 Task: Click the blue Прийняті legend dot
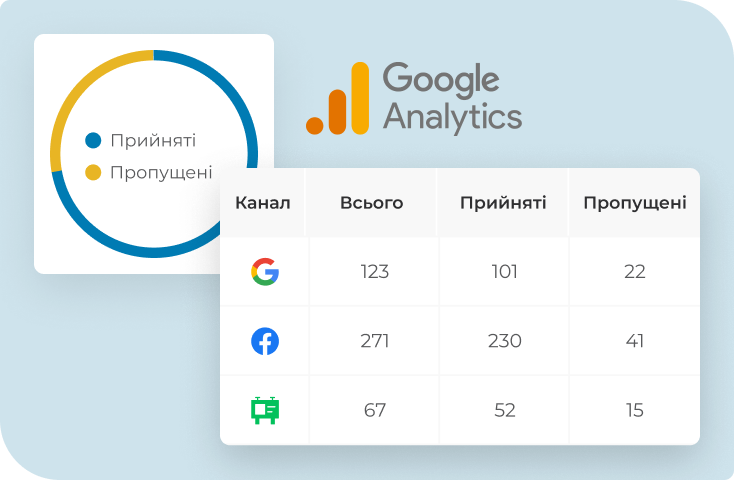click(93, 140)
